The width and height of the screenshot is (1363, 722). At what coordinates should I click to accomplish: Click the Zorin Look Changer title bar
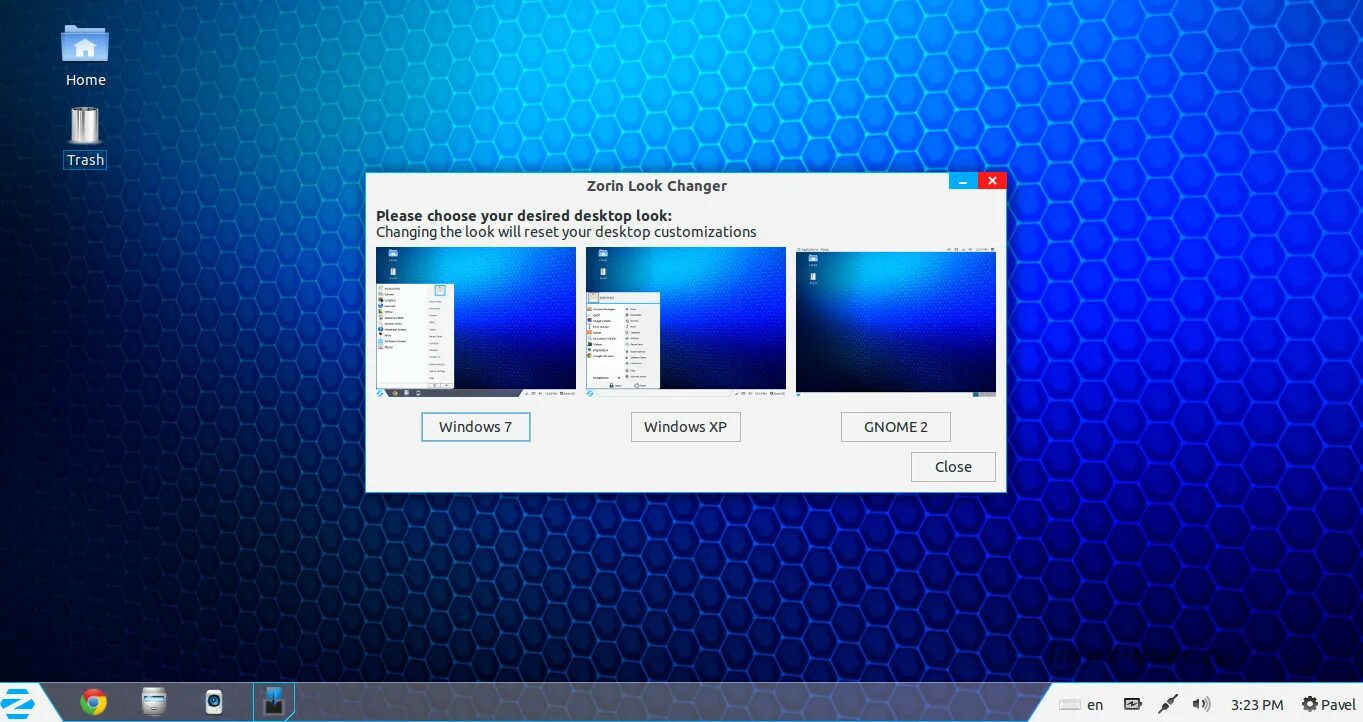pos(657,186)
